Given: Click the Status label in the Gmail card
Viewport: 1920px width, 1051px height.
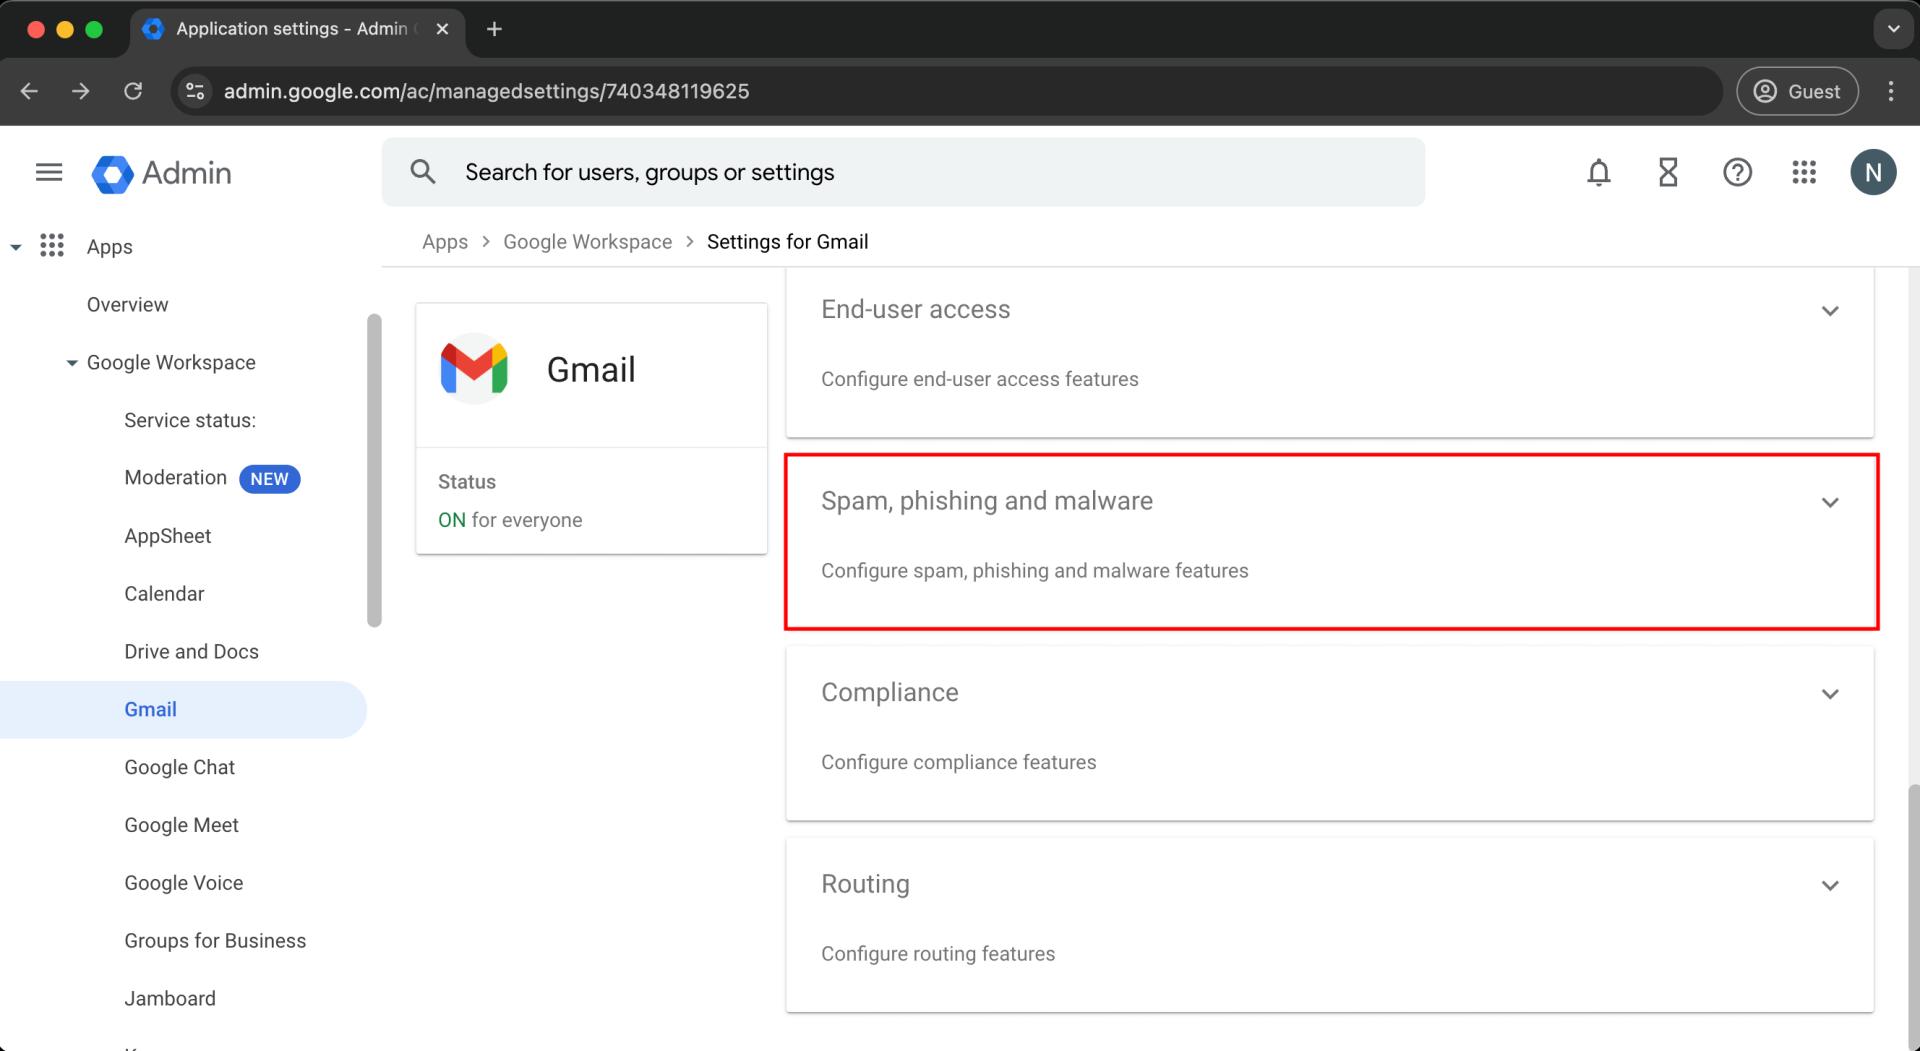Looking at the screenshot, I should pos(466,481).
